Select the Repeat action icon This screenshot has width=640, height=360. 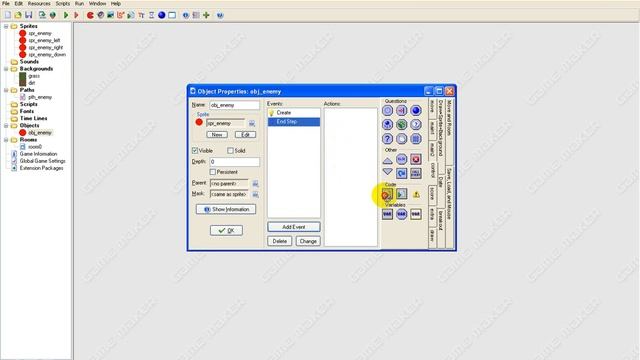pos(402,173)
